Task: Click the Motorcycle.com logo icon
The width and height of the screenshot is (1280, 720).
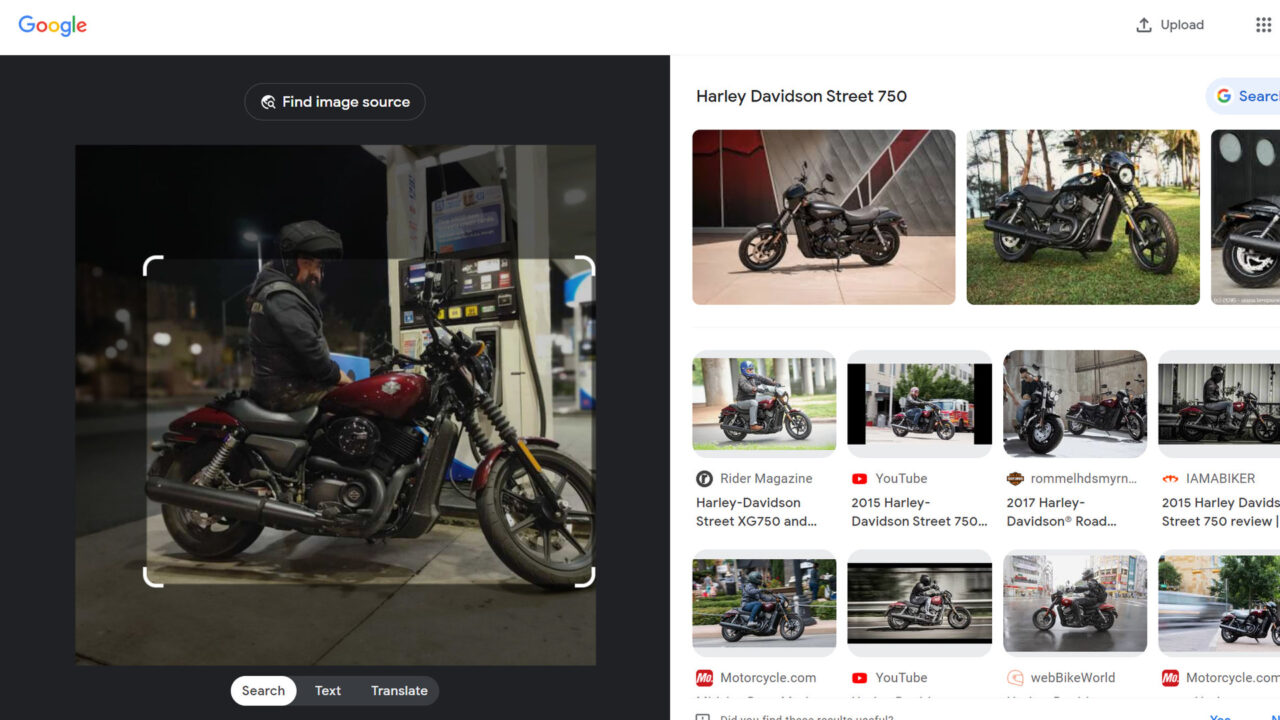Action: [x=706, y=677]
